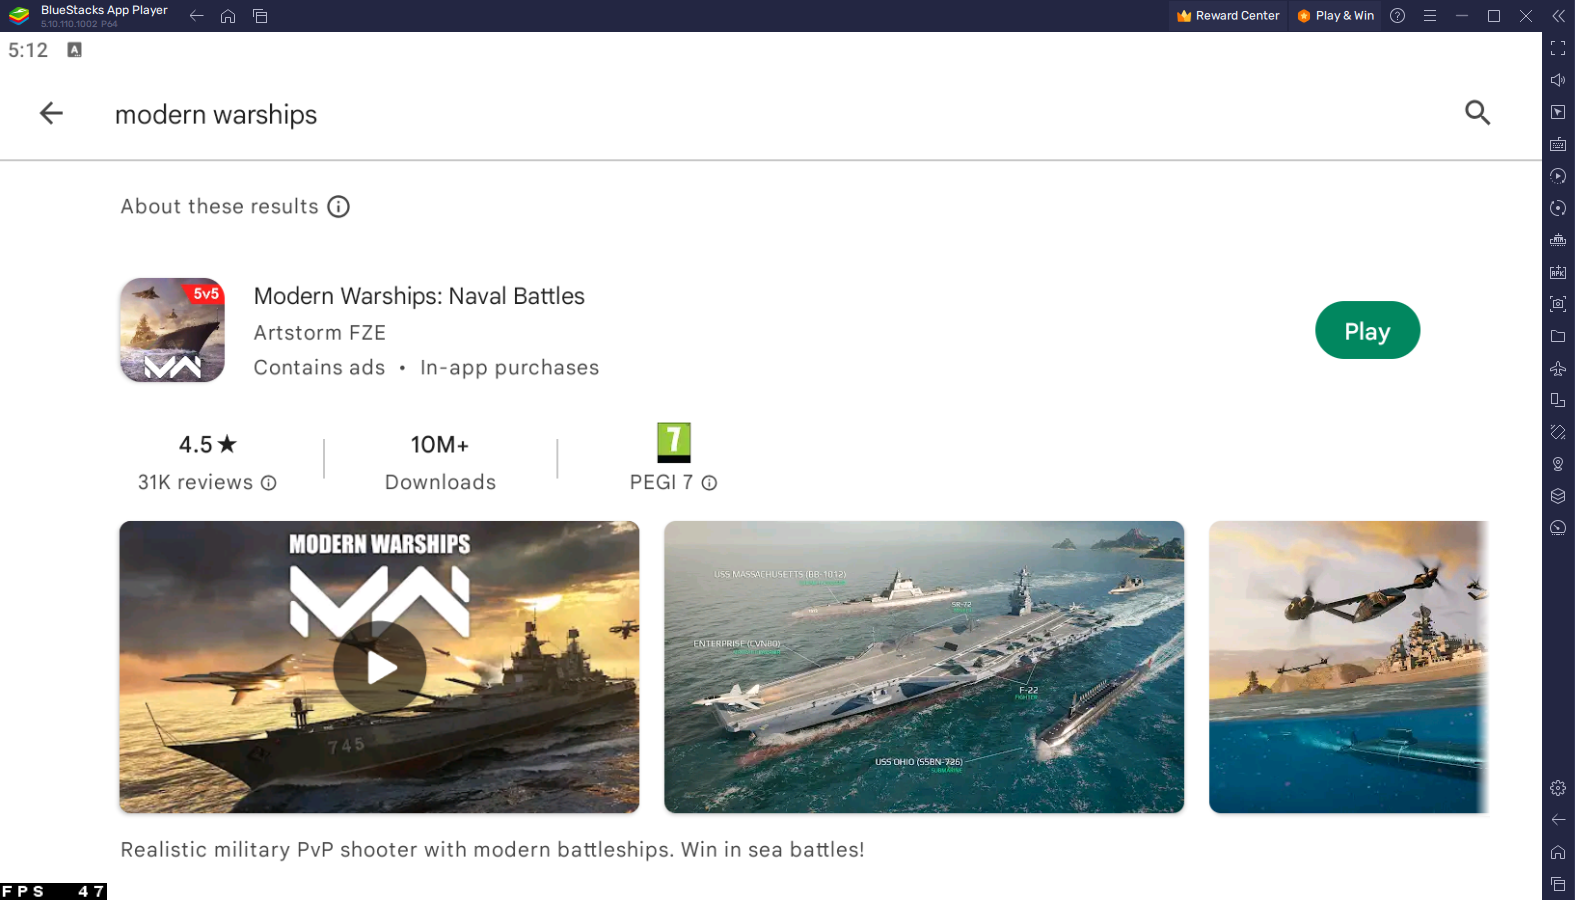
Task: Open the set location pin icon
Action: pyautogui.click(x=1558, y=464)
